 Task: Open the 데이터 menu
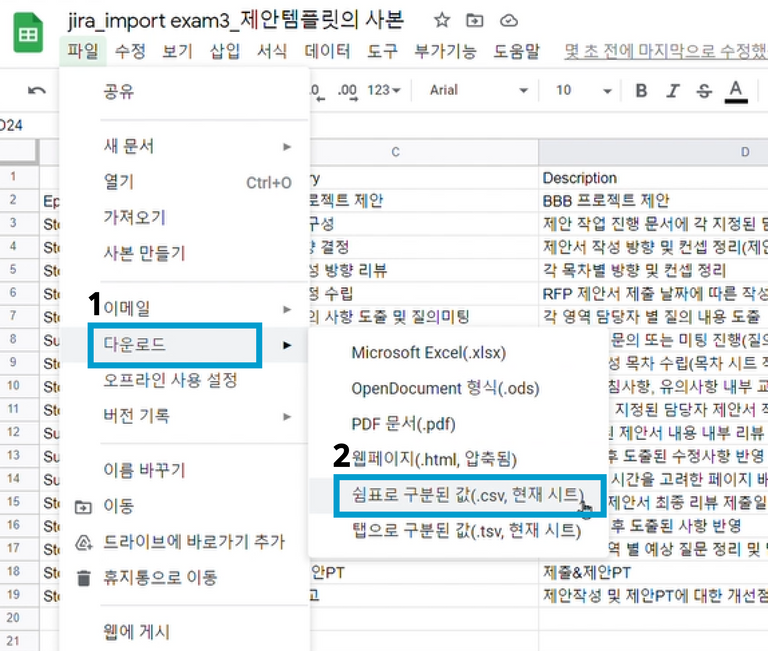[x=327, y=51]
